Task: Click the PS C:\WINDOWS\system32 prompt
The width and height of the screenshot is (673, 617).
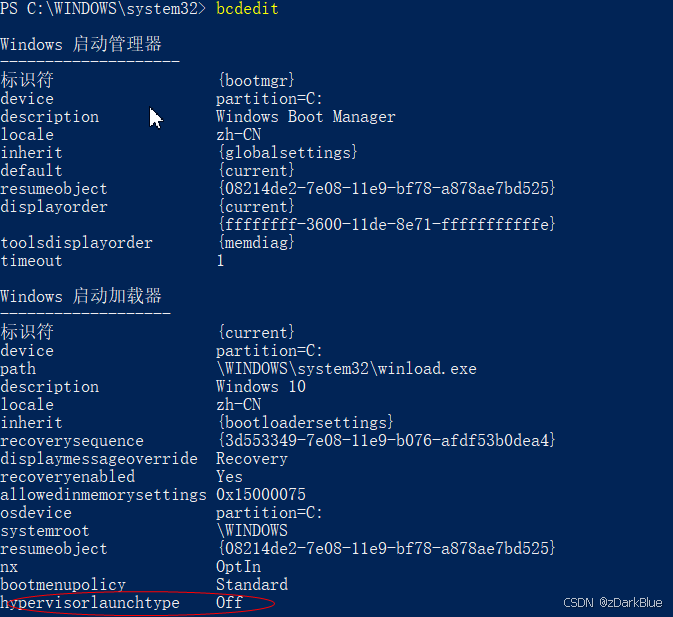Action: [103, 9]
